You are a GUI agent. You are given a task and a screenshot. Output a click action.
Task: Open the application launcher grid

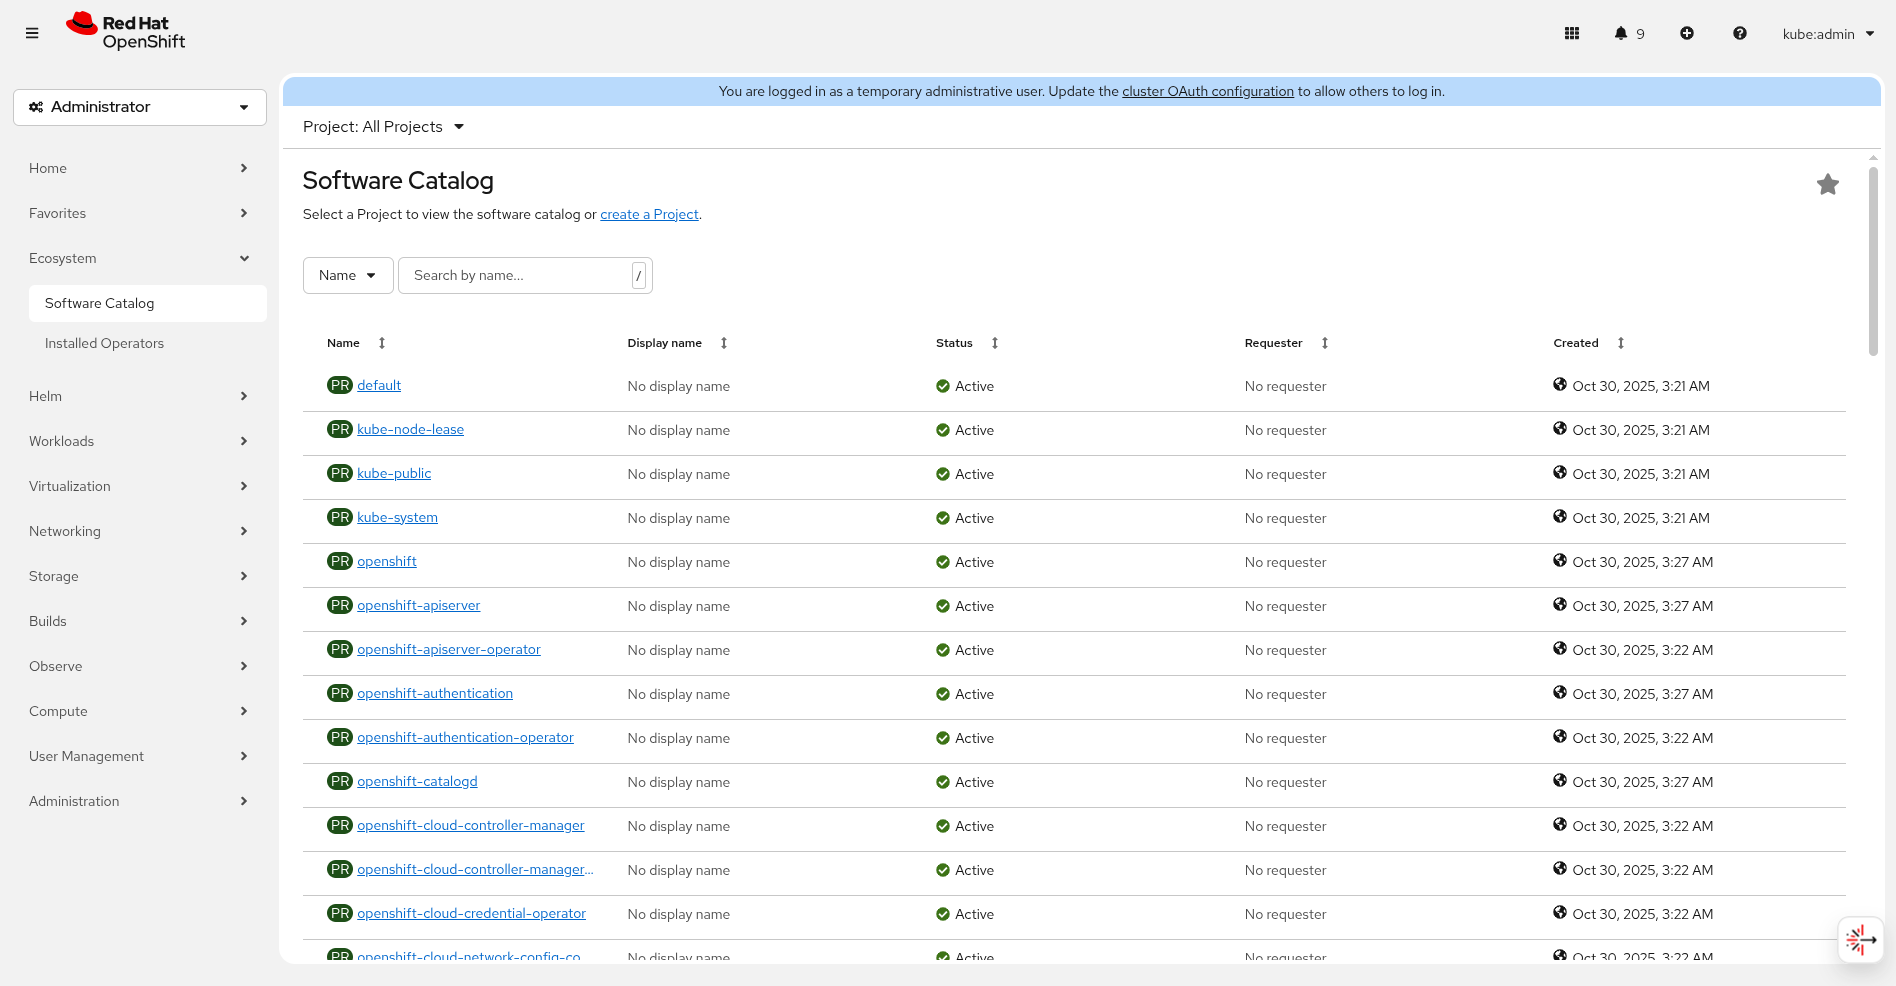(x=1572, y=33)
